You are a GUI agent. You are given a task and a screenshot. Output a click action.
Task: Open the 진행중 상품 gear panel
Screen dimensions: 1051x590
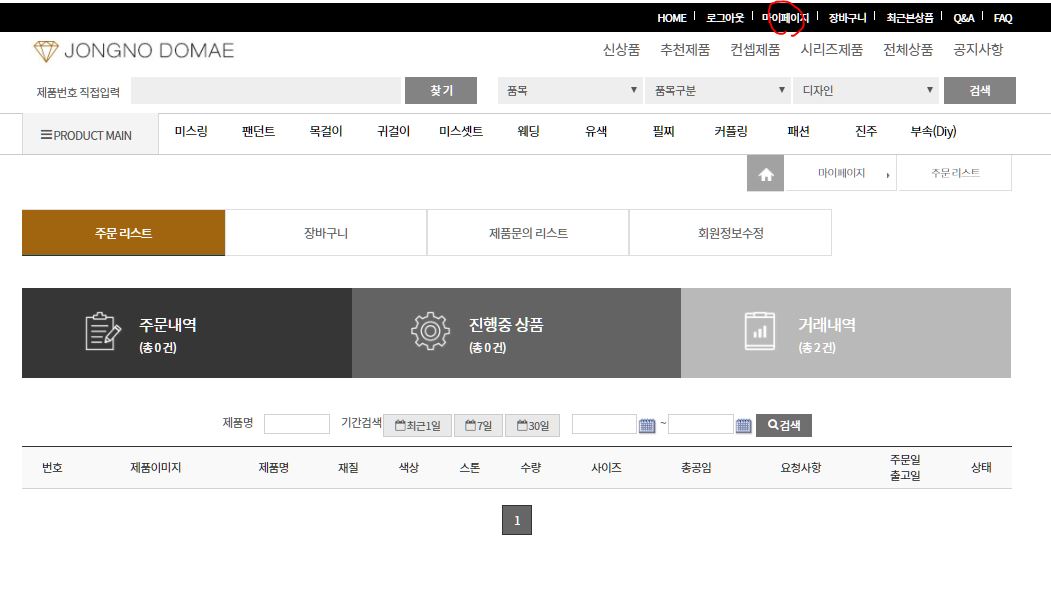click(x=516, y=333)
